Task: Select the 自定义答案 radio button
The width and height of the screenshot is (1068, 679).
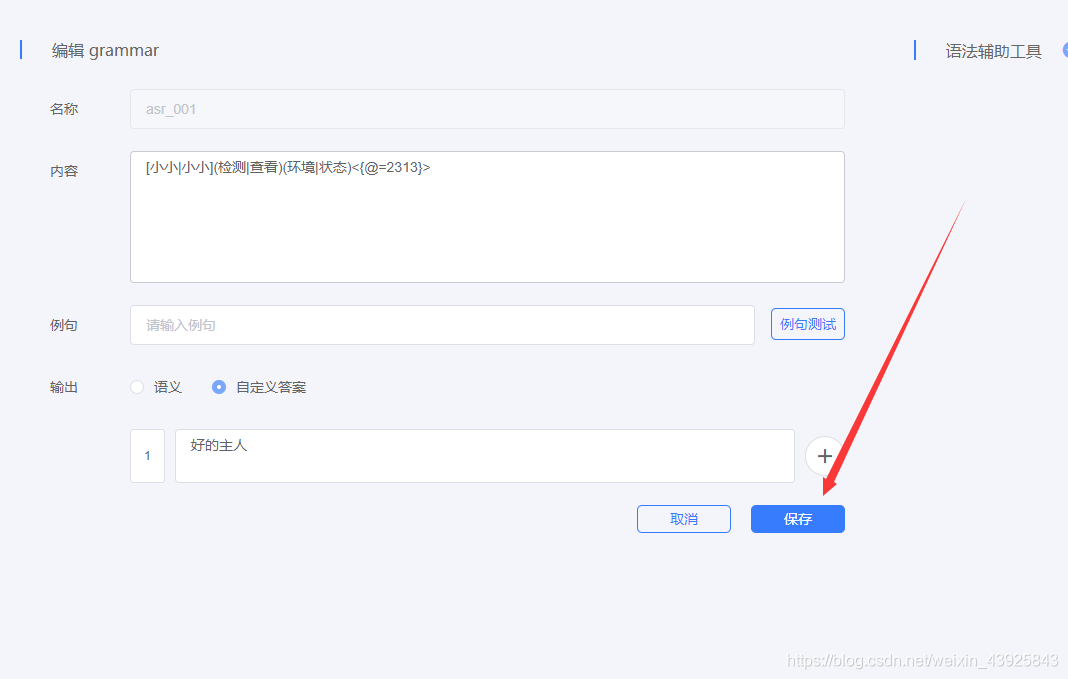Action: [x=219, y=387]
